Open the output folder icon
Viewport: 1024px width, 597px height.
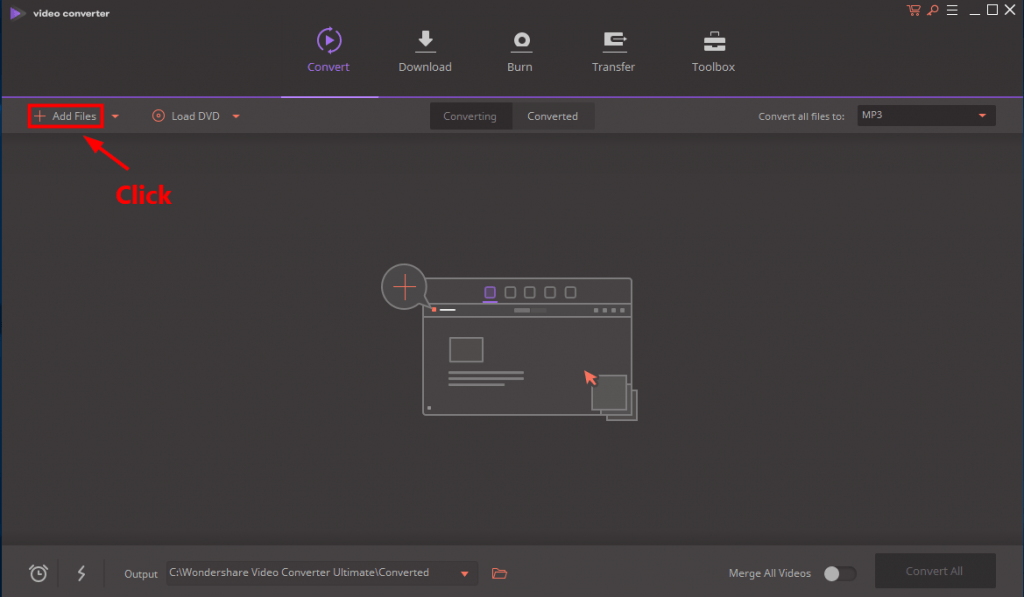tap(500, 573)
